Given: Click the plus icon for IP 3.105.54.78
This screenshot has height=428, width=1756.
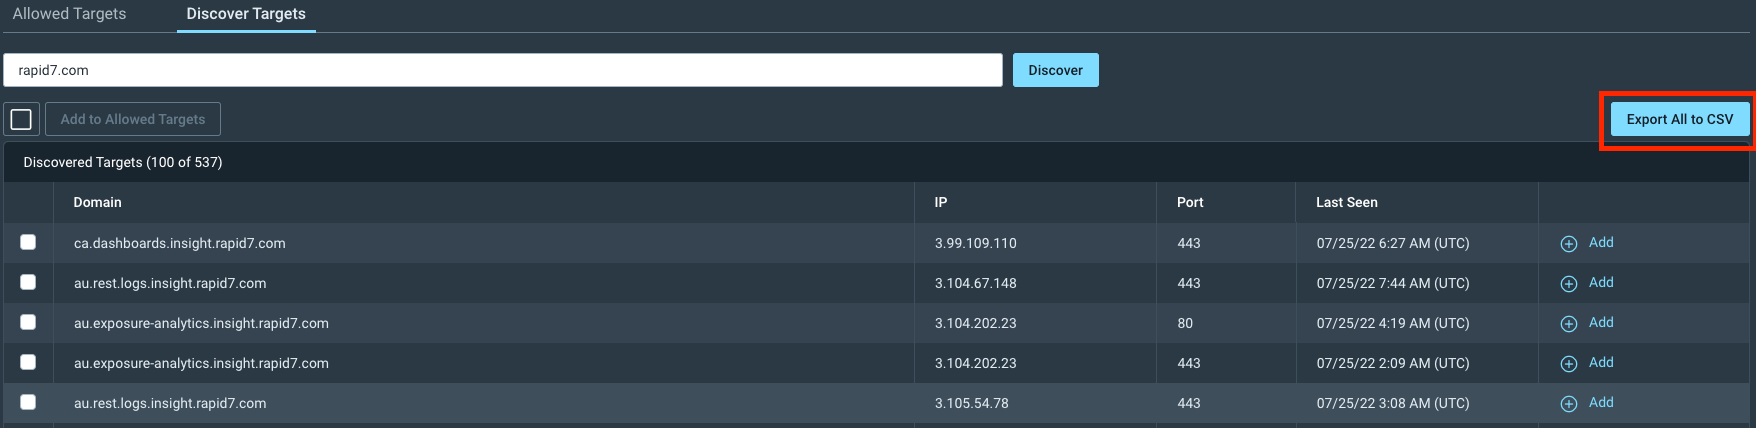Looking at the screenshot, I should pyautogui.click(x=1569, y=404).
